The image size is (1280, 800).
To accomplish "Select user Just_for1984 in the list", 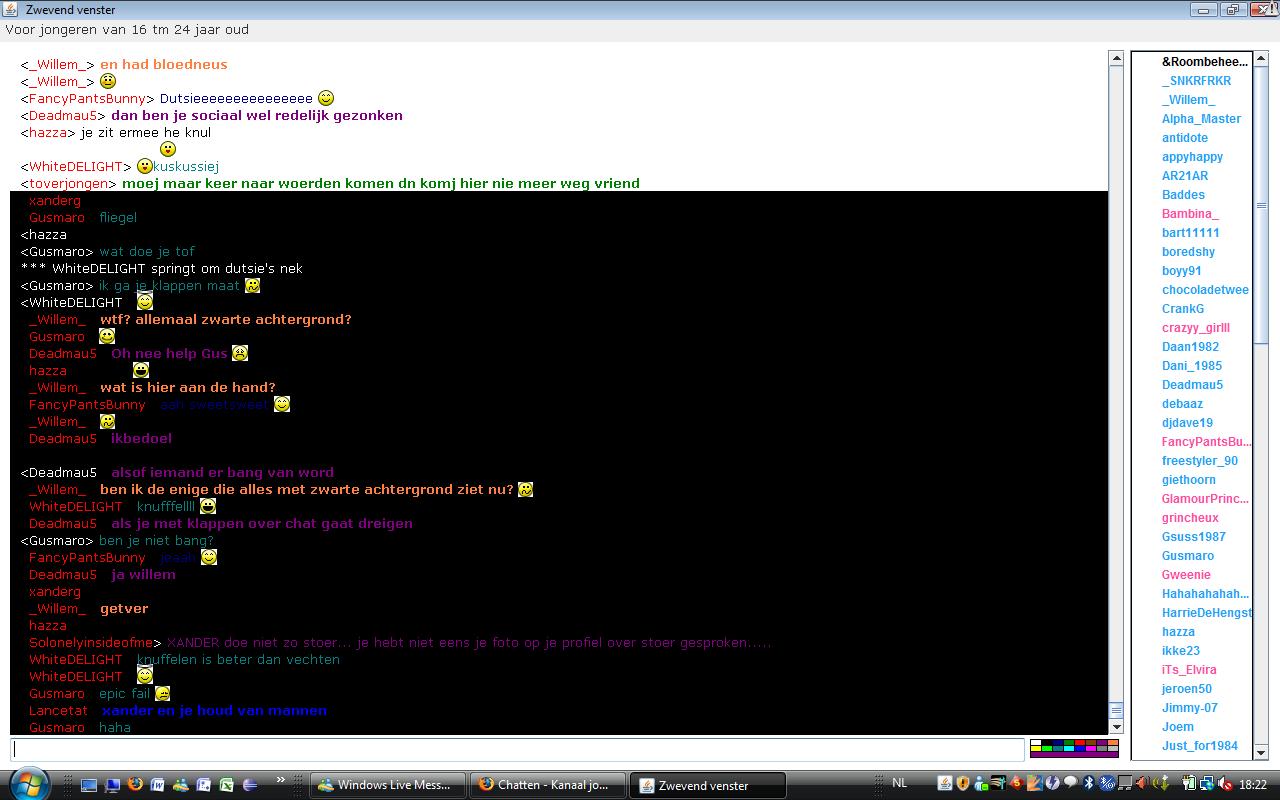I will point(1199,746).
